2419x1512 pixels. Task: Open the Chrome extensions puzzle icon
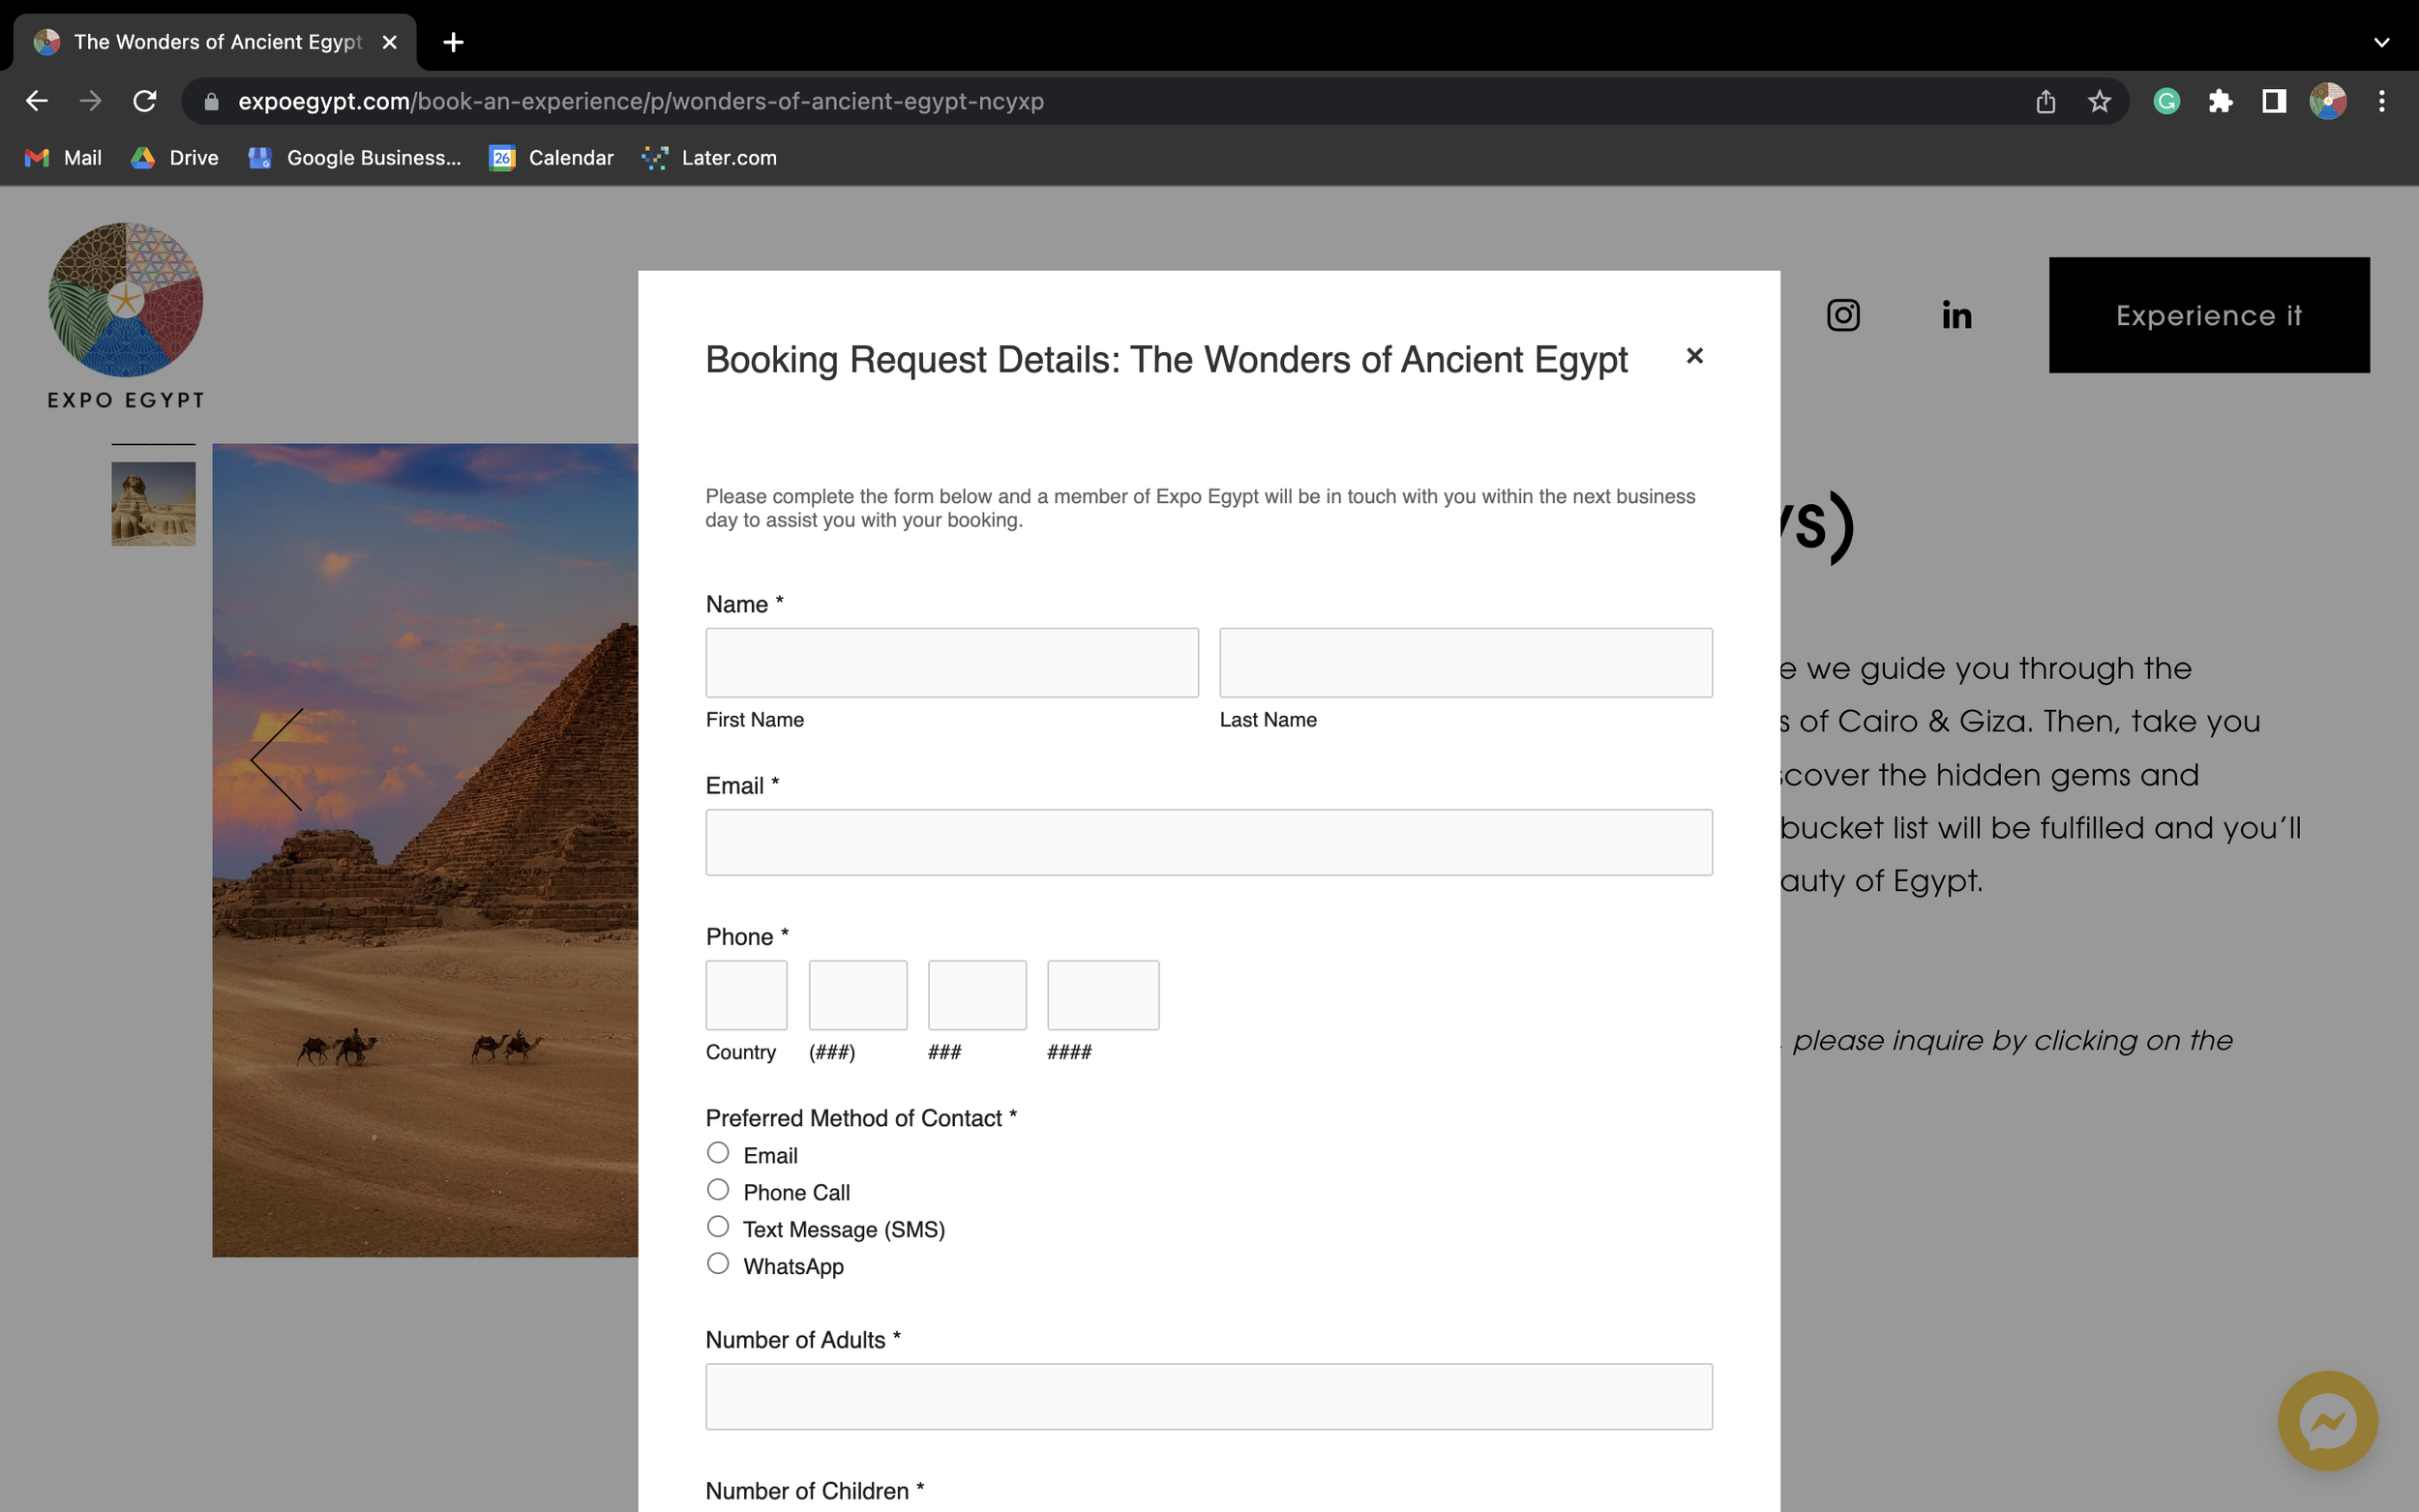(x=2220, y=101)
